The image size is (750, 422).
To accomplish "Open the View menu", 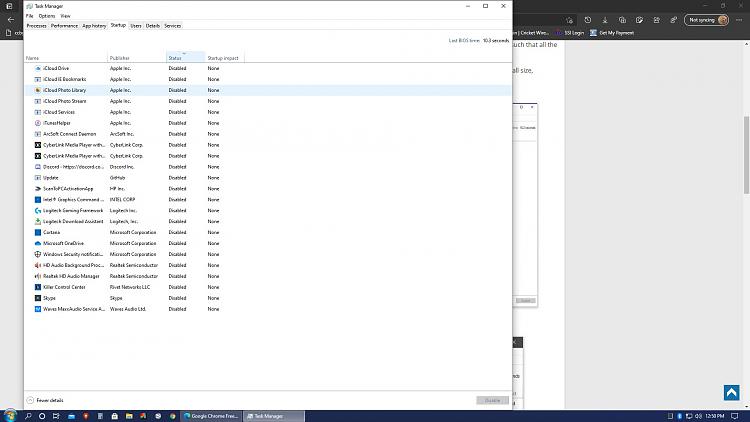I will click(66, 16).
